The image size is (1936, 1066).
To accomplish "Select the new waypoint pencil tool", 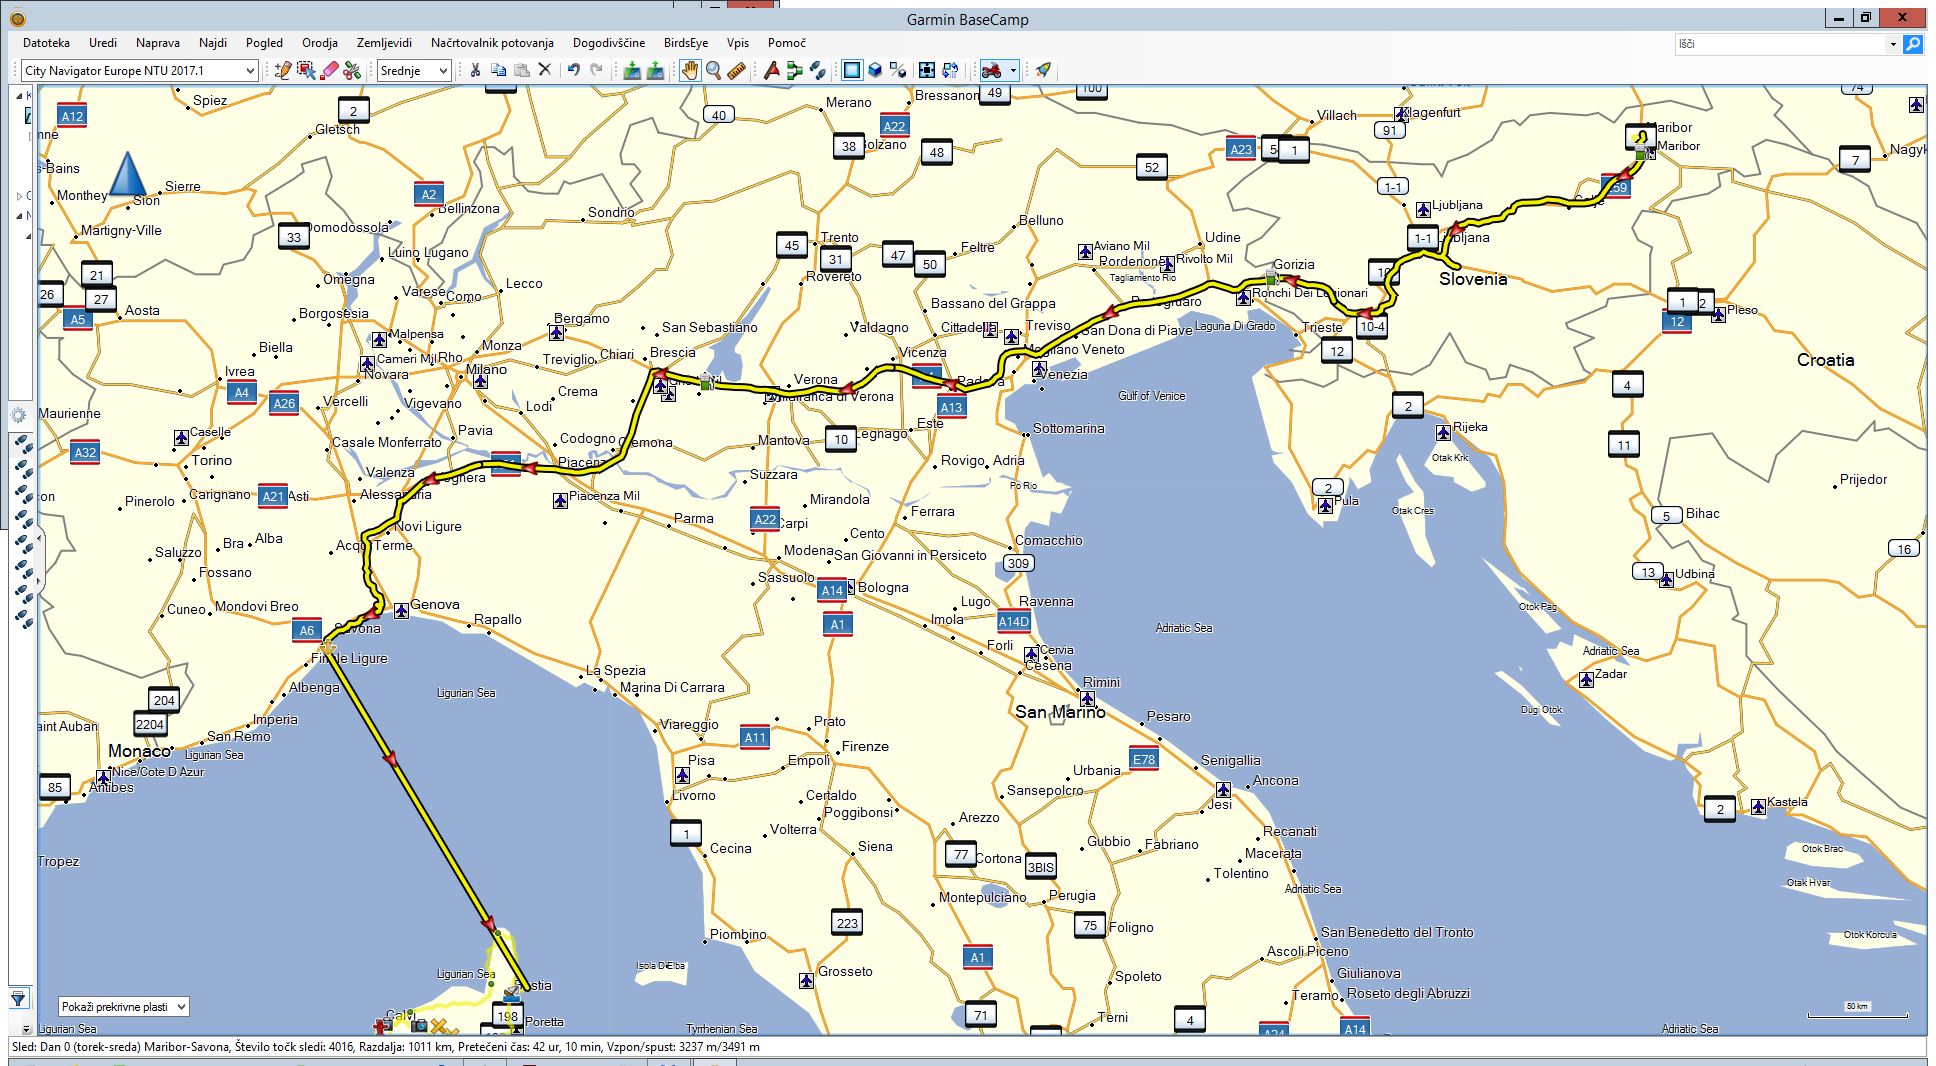I will (282, 70).
